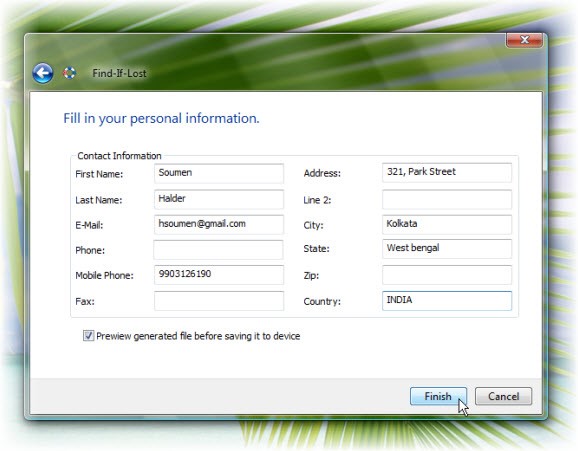Focus the empty Line 2 address field
This screenshot has width=578, height=451.
click(x=447, y=199)
